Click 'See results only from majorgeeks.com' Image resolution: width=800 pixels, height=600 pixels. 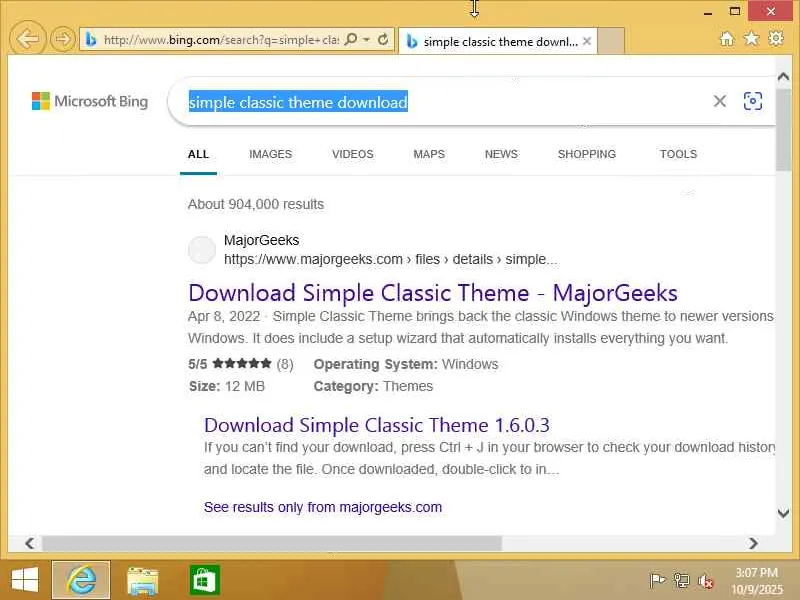322,507
